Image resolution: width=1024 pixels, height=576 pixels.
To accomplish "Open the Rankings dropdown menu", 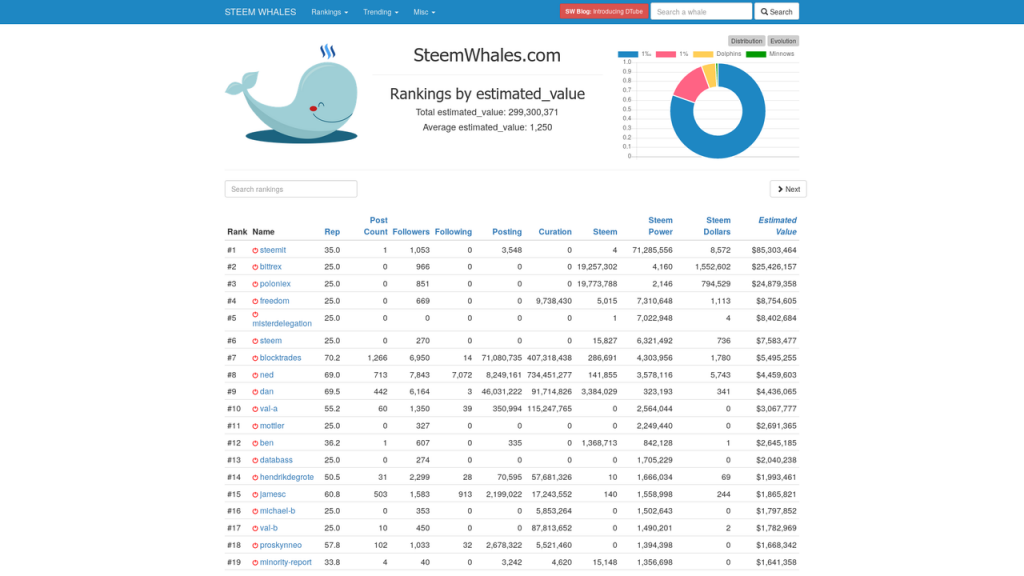I will coord(330,12).
